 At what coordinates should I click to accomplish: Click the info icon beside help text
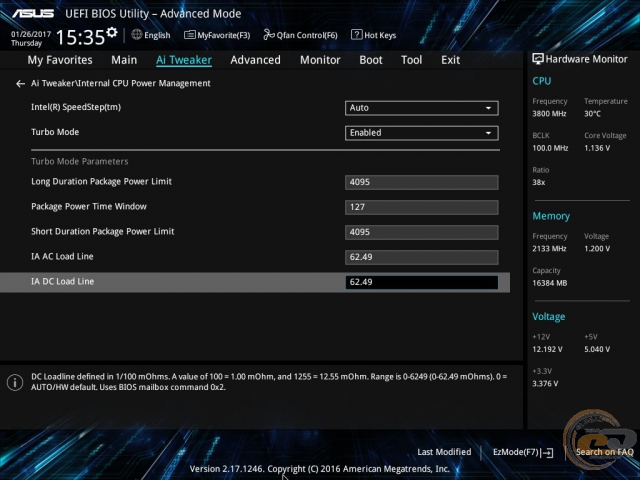(15, 382)
